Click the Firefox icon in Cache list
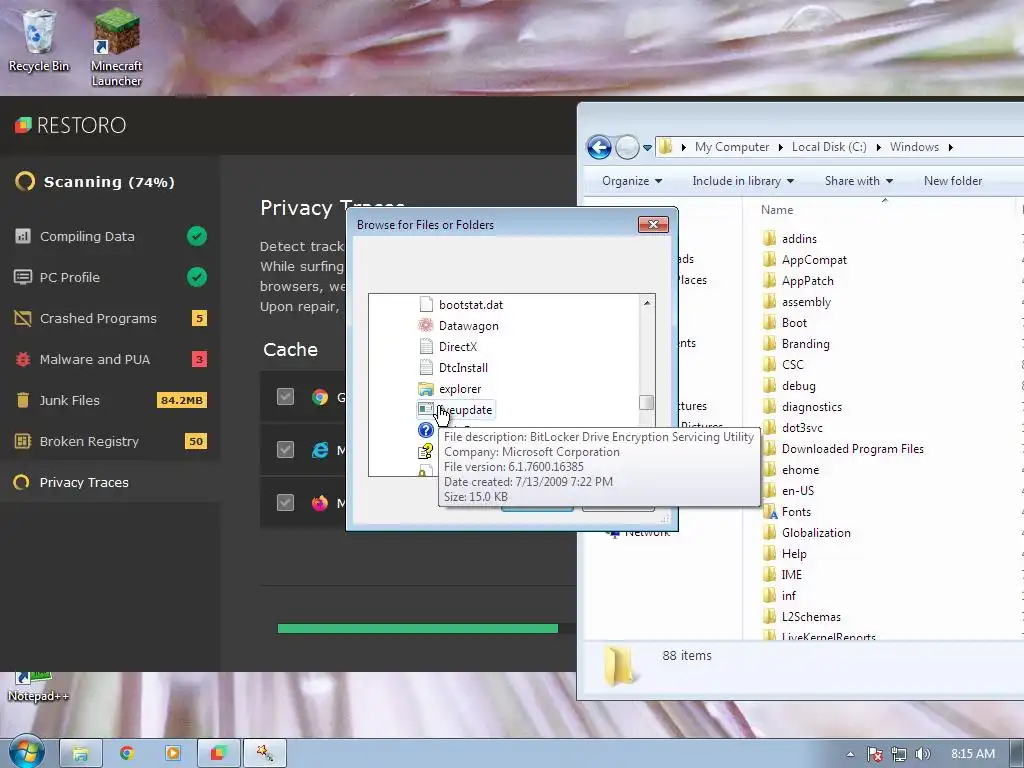The height and width of the screenshot is (768, 1024). pyautogui.click(x=320, y=503)
